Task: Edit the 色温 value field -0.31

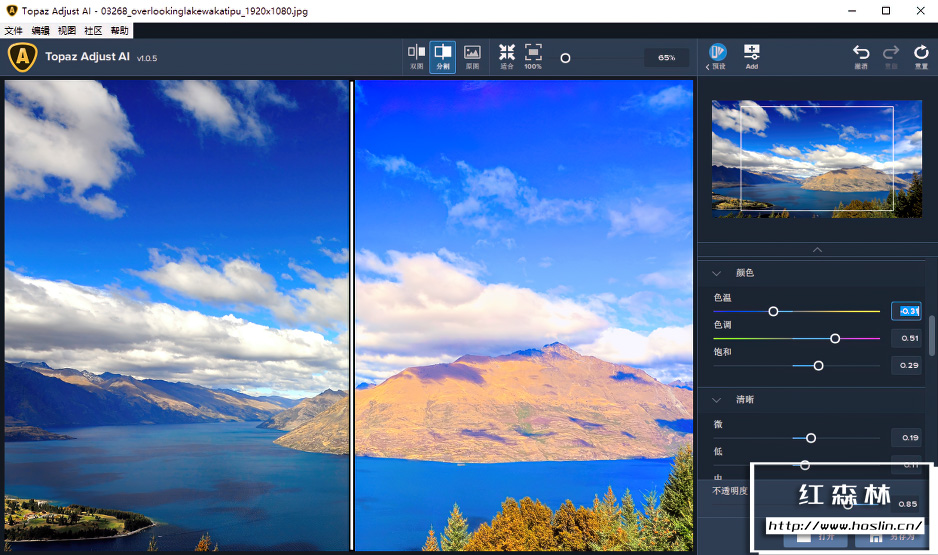Action: 906,311
